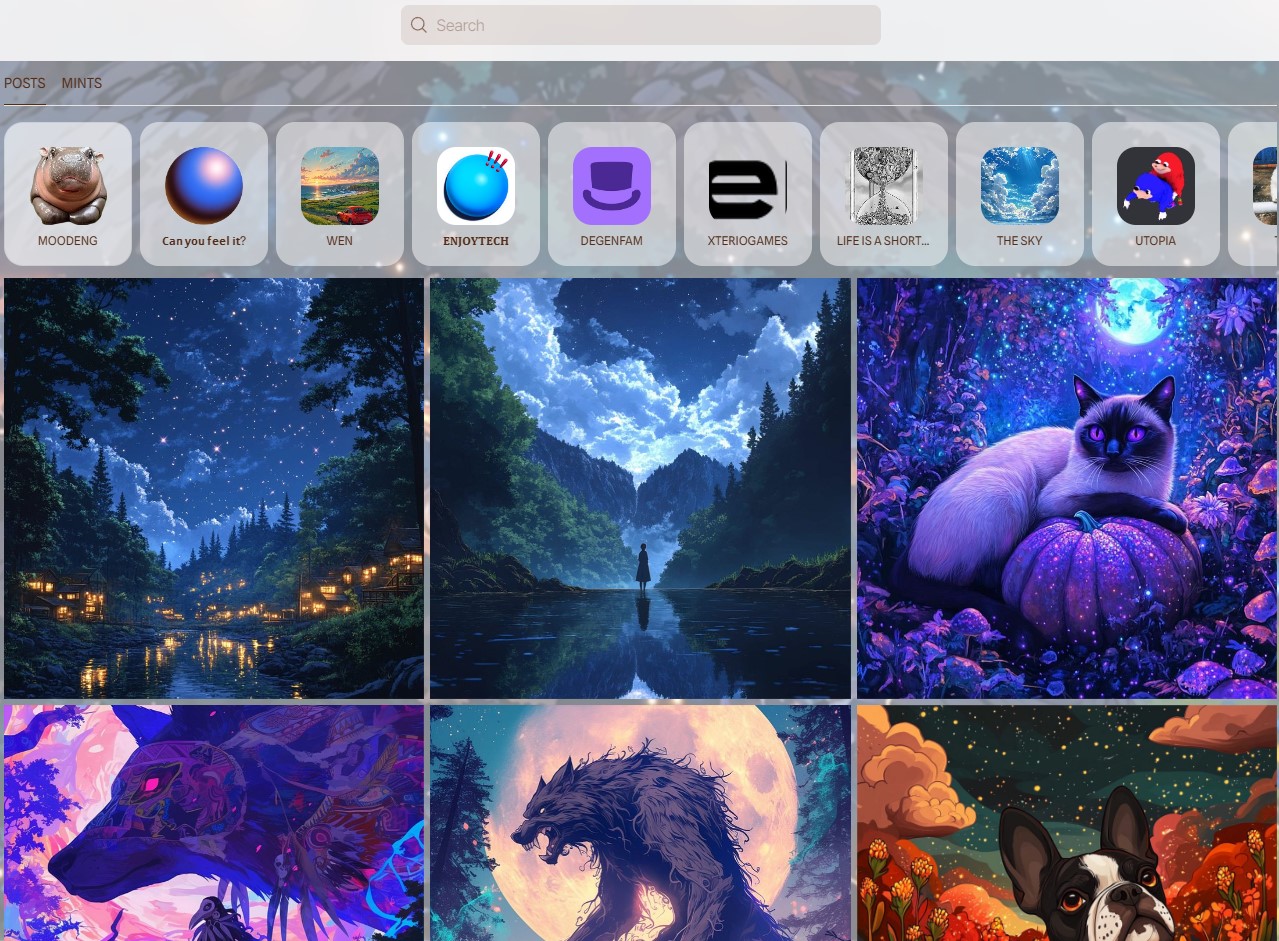Image resolution: width=1279 pixels, height=941 pixels.
Task: Open the Siamese cat on pumpkin post
Action: click(1067, 488)
